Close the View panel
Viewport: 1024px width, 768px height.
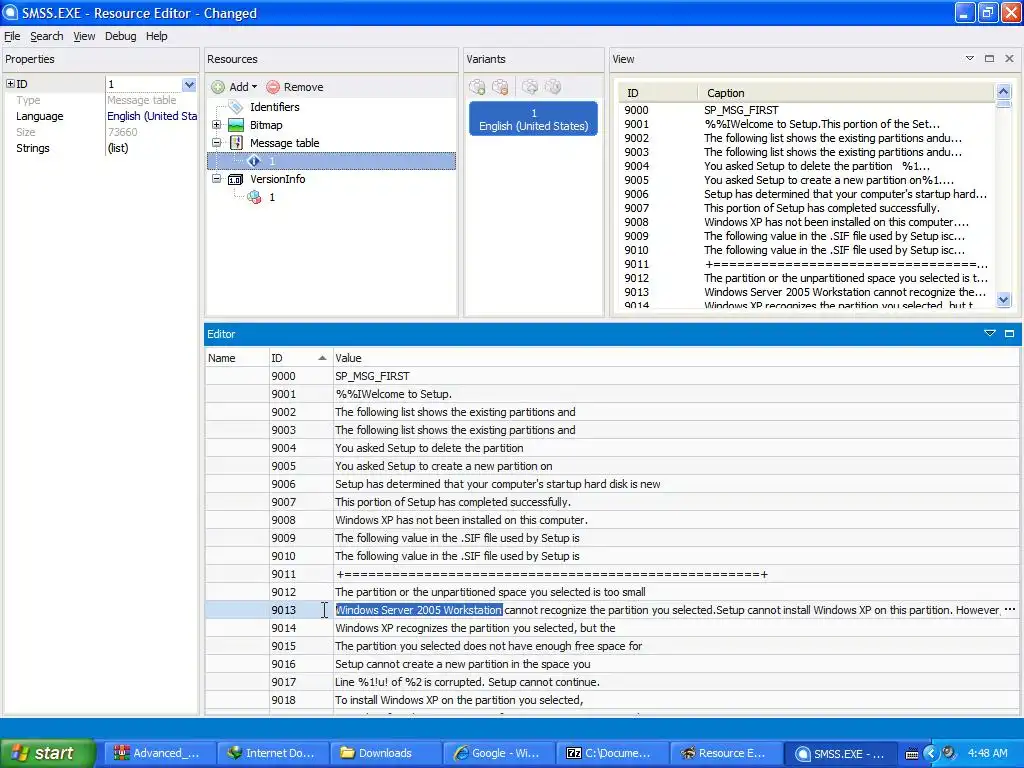tap(1009, 59)
